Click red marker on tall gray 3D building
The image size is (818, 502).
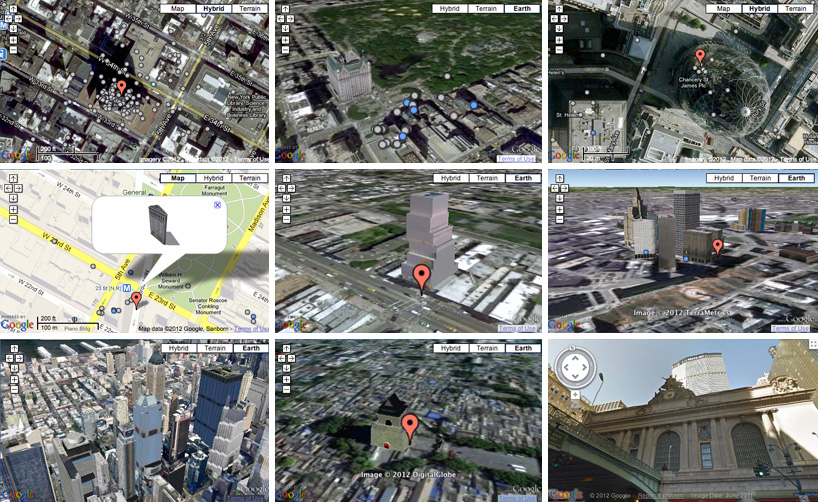click(422, 277)
